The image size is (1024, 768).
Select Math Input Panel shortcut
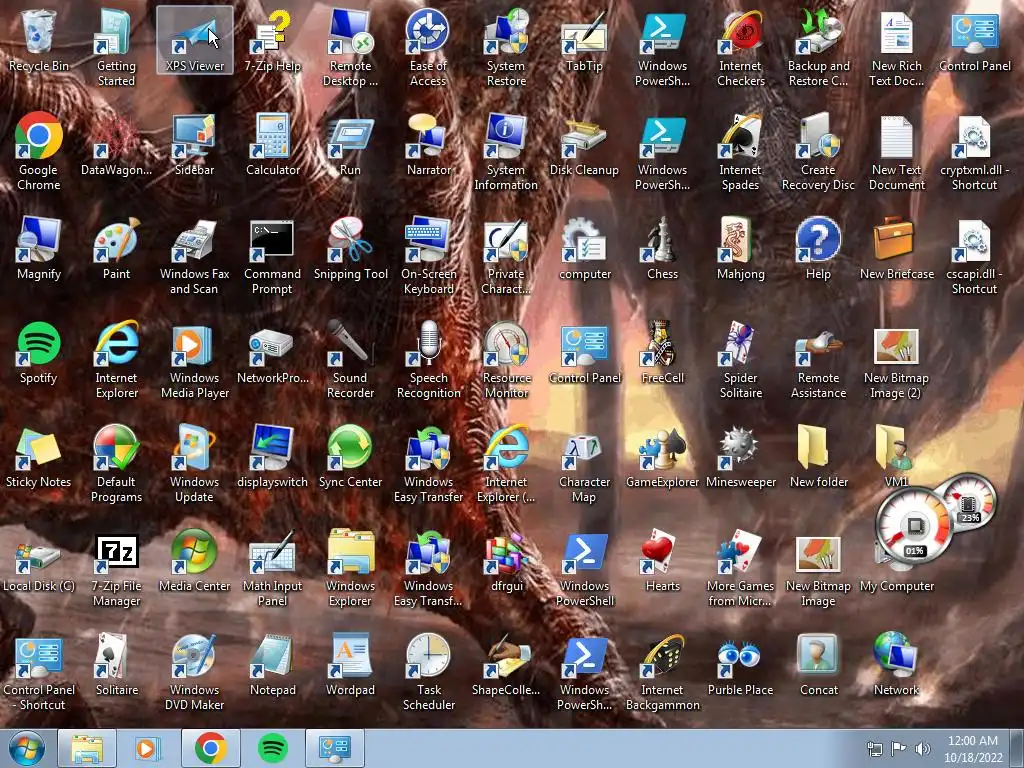pos(272,568)
